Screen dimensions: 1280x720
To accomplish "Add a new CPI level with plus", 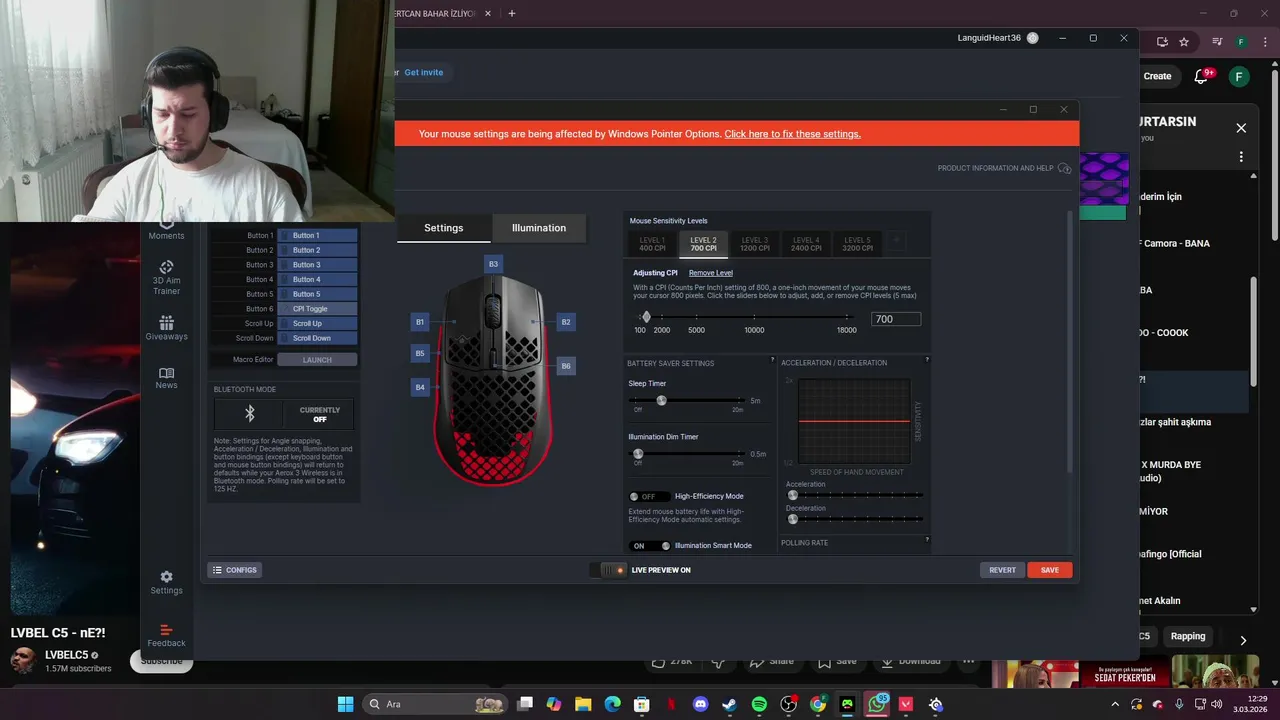I will [x=897, y=241].
